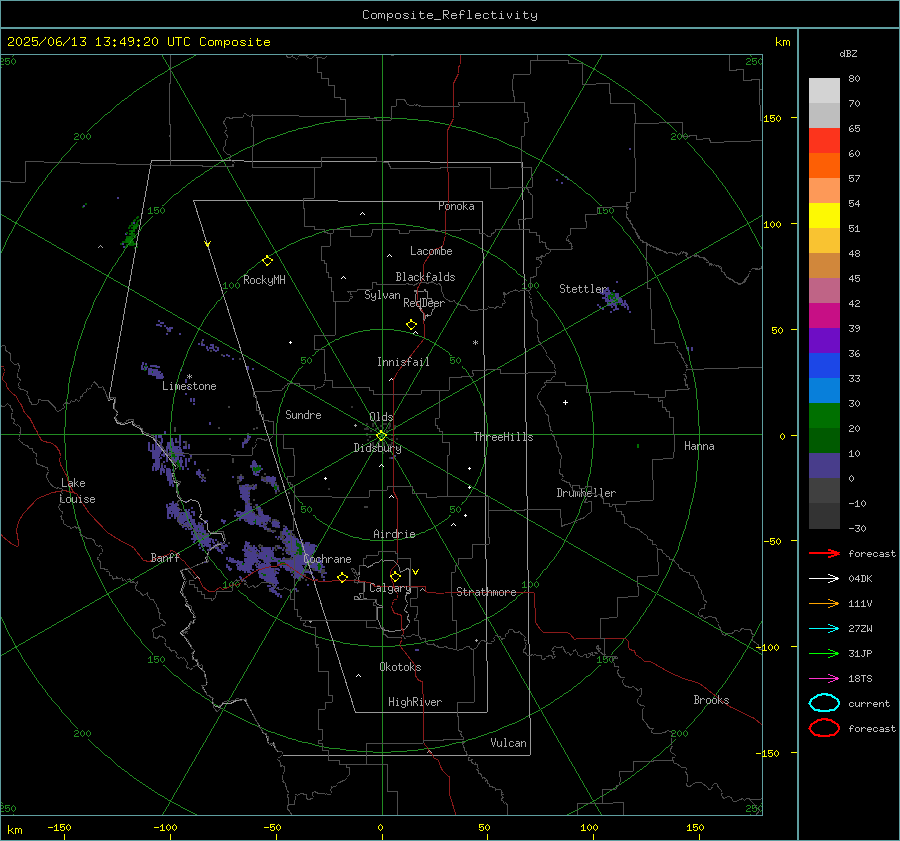Click the RedDeer city label
Image resolution: width=900 pixels, height=841 pixels.
424,303
